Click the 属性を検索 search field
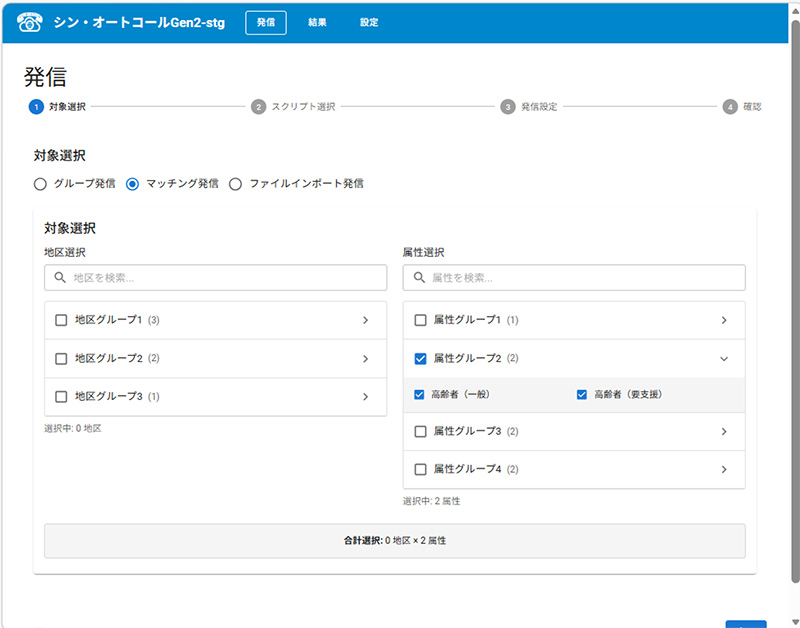 pos(574,278)
